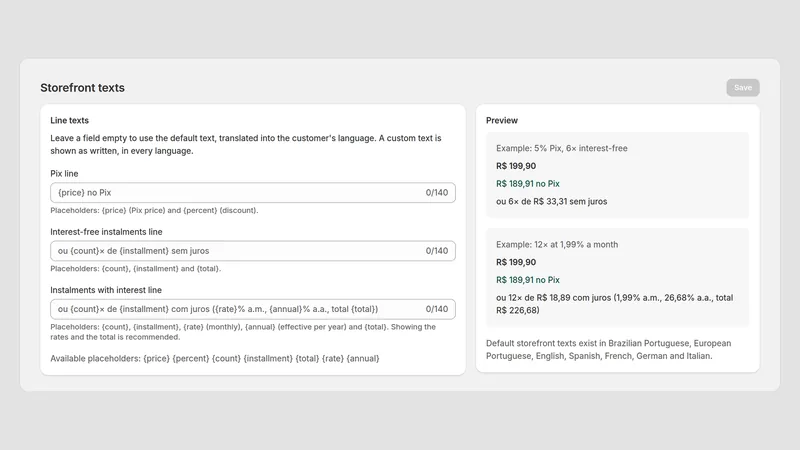Click the 'Available placeholders' line
800x450 pixels.
[x=215, y=359]
